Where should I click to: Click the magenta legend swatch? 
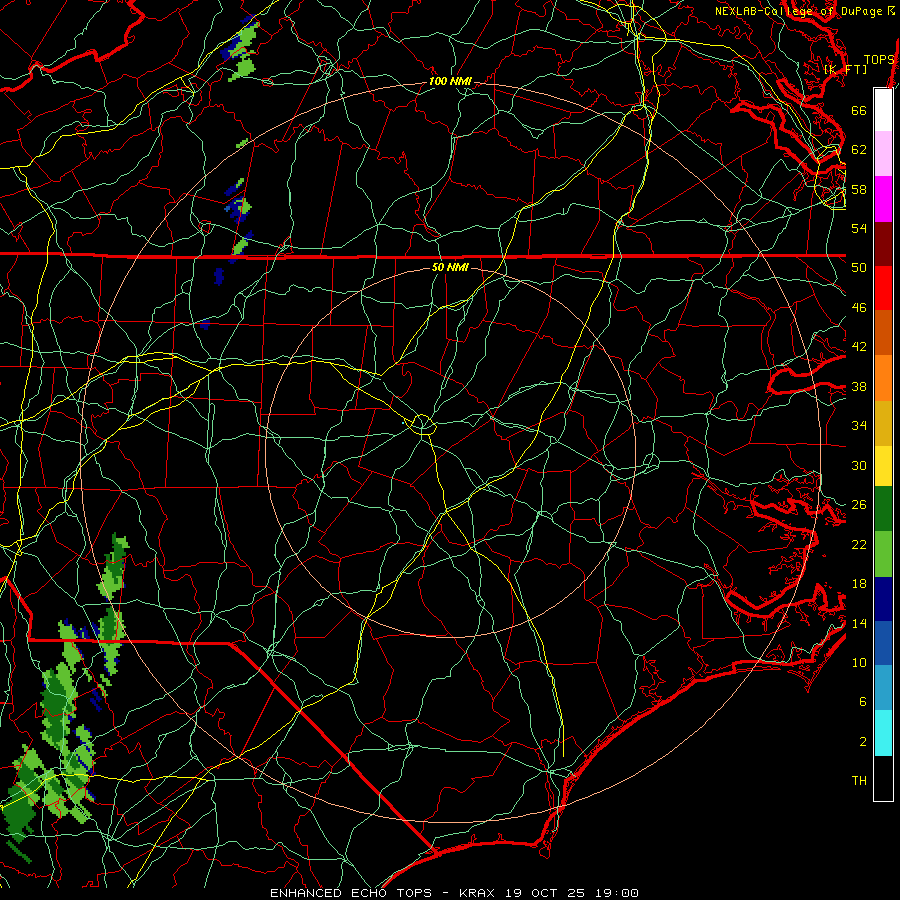click(x=883, y=199)
